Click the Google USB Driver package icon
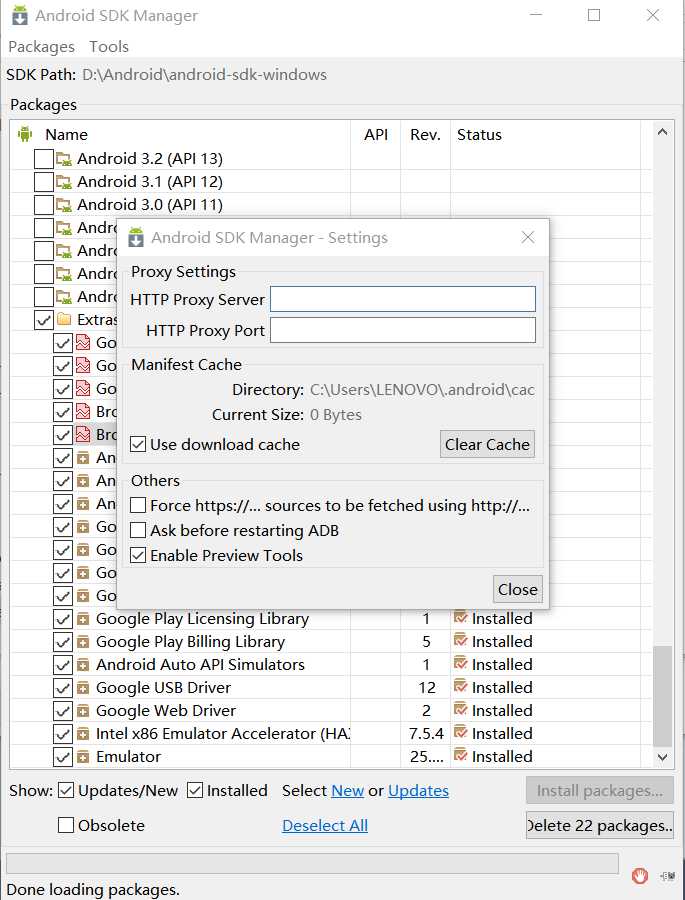 point(84,687)
